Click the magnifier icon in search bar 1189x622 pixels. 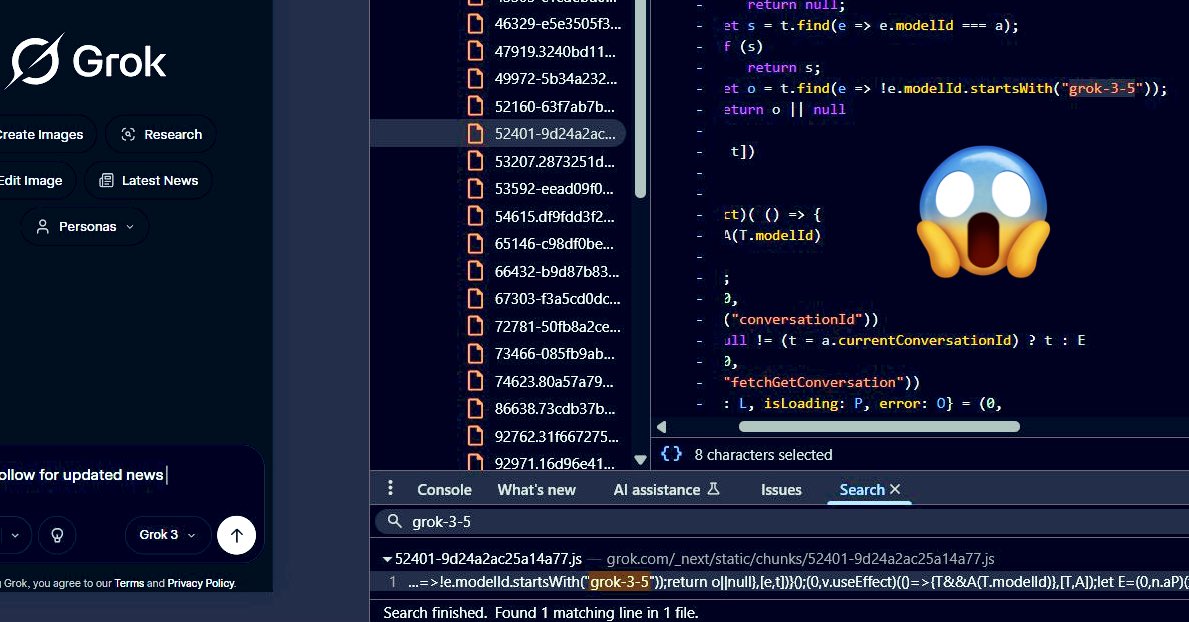click(x=394, y=521)
